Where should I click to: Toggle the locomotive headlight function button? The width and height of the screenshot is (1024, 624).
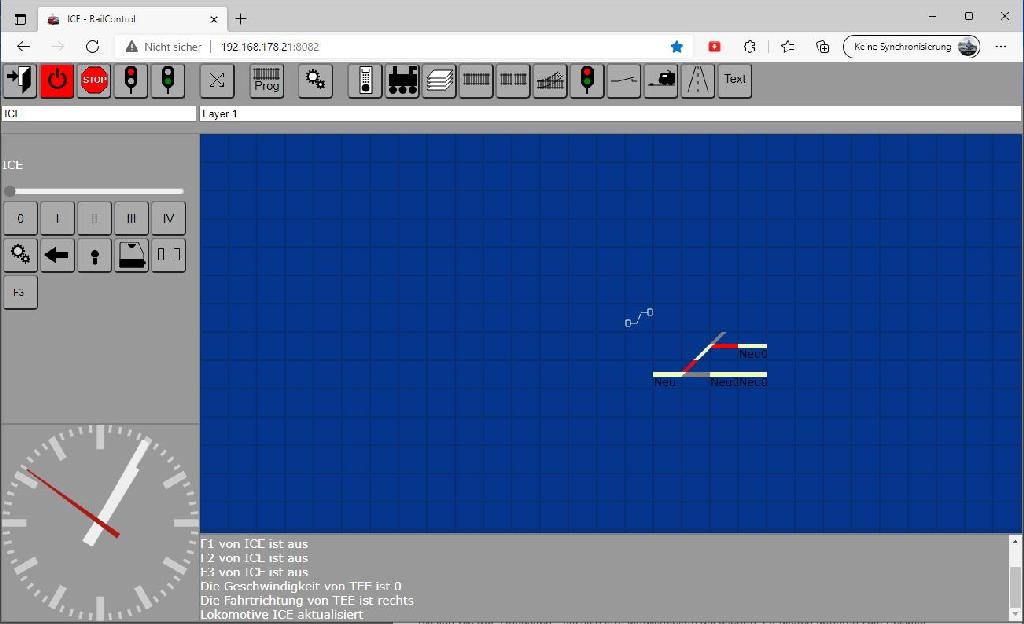tap(94, 255)
